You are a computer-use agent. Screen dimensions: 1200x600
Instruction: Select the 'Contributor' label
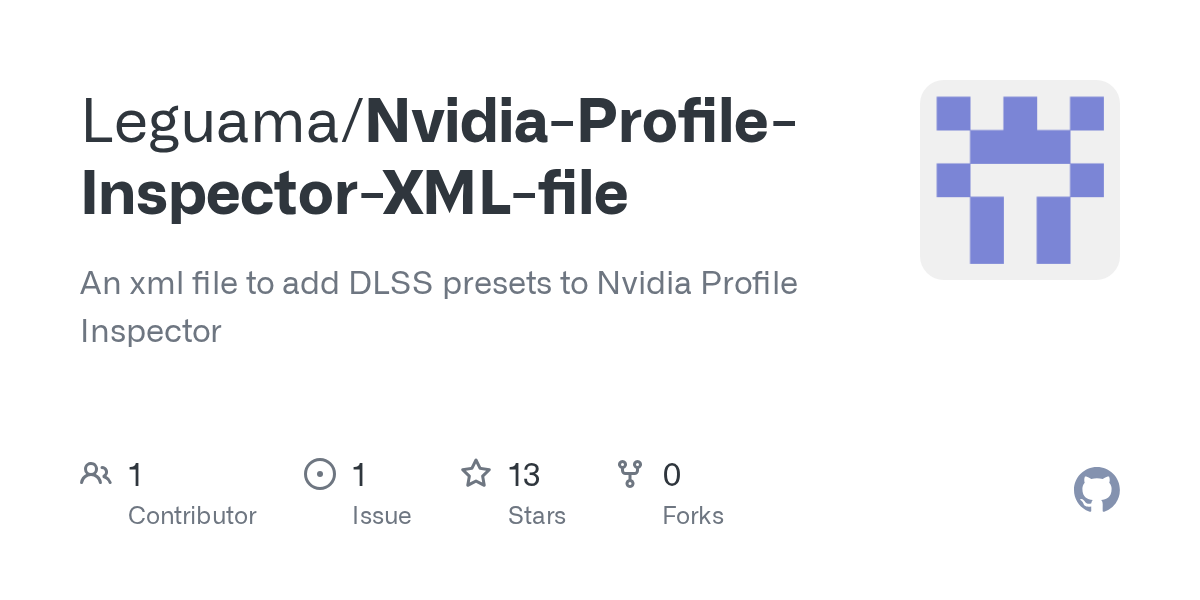[x=192, y=516]
